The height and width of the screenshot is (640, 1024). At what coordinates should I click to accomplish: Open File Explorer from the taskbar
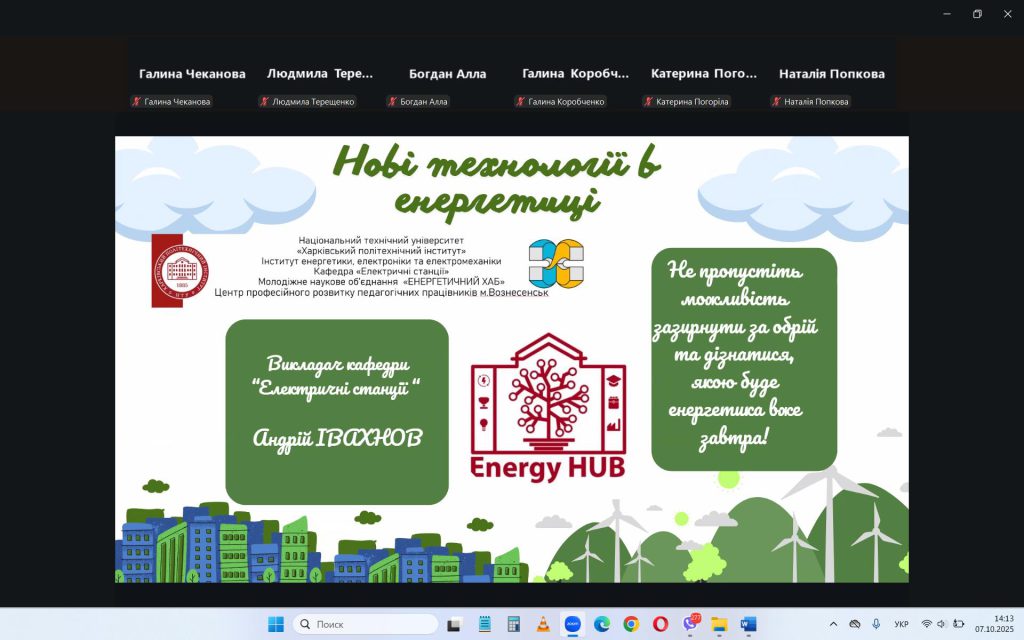pyautogui.click(x=719, y=624)
